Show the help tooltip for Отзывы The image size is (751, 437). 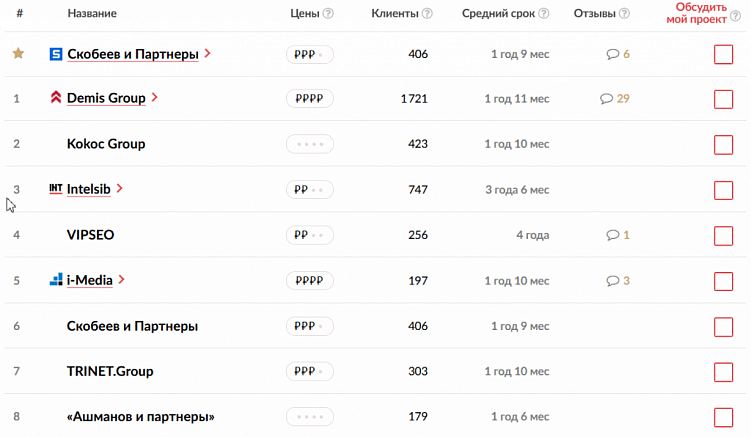coord(625,14)
